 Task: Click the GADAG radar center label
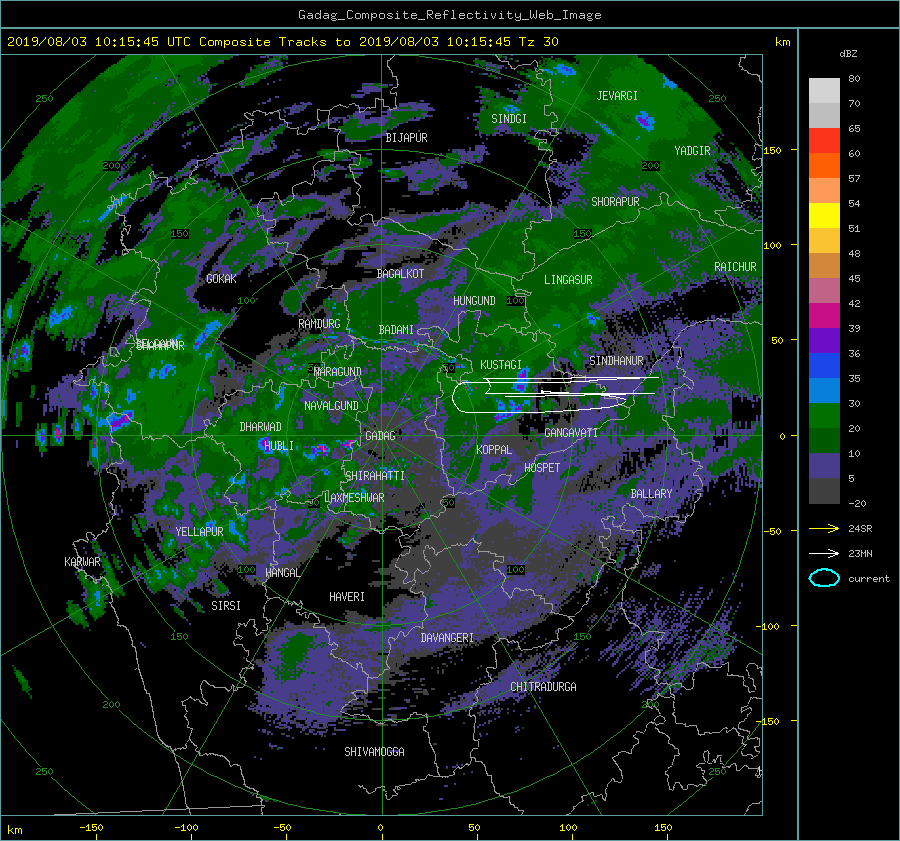click(x=380, y=436)
